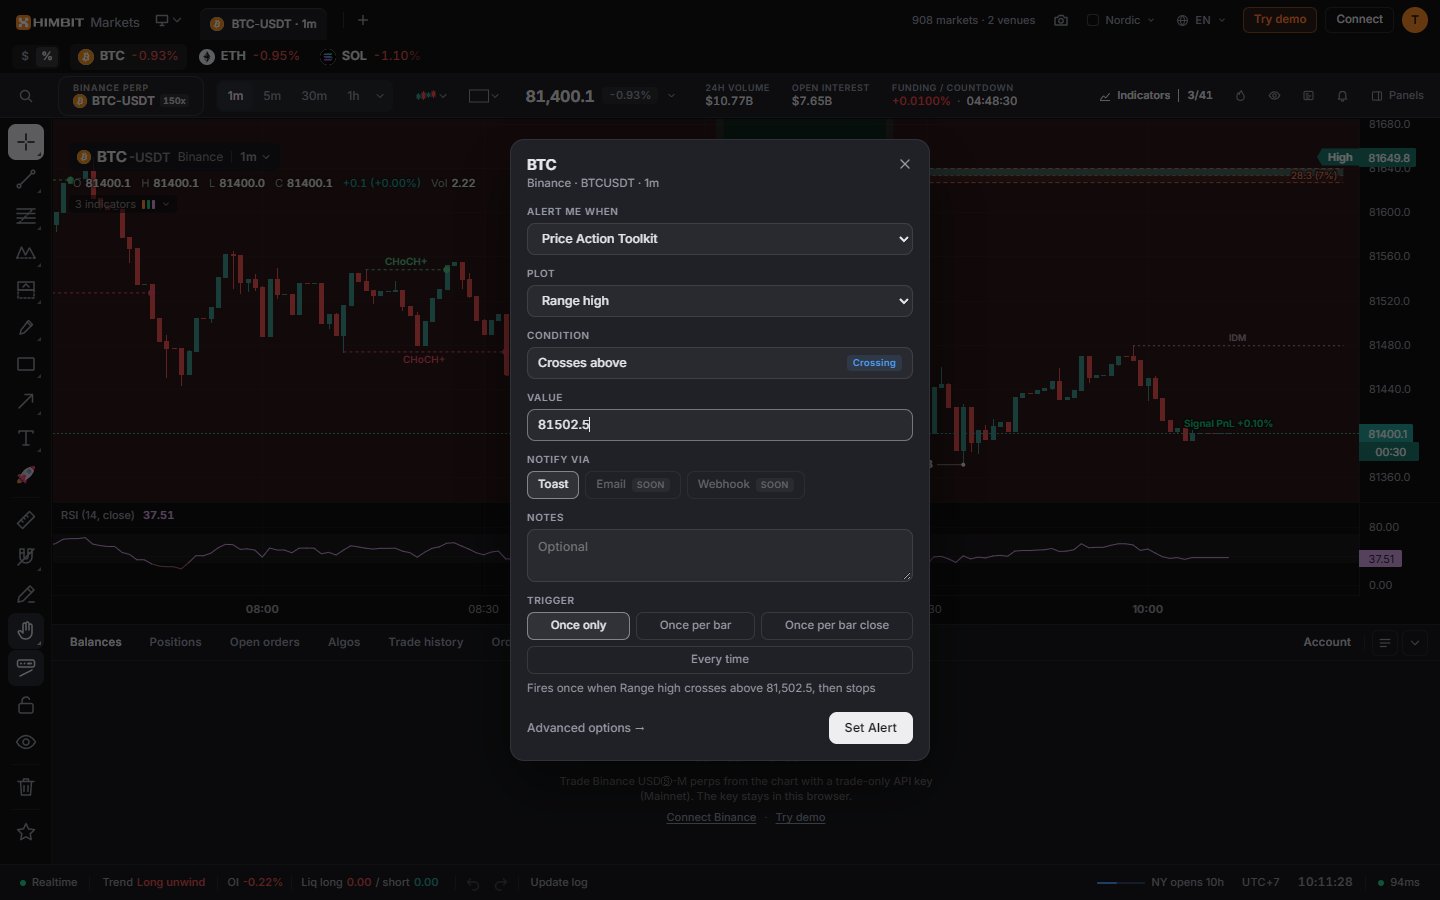Open the EN language dropdown
The width and height of the screenshot is (1440, 900).
pyautogui.click(x=1201, y=20)
